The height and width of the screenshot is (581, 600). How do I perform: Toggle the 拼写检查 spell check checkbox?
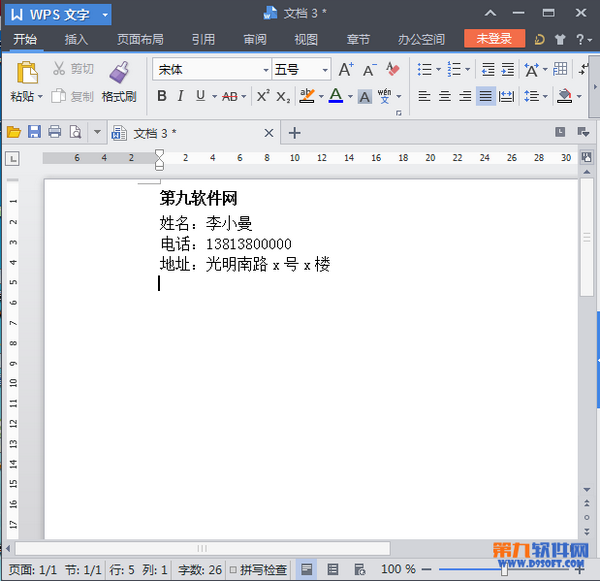click(233, 570)
